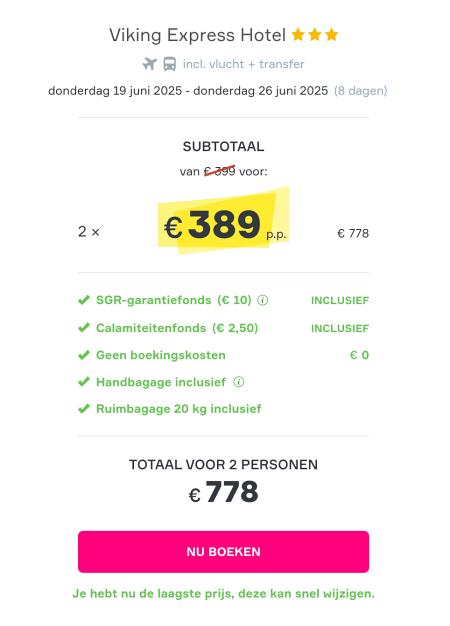Image resolution: width=450 pixels, height=626 pixels.
Task: Click checkmark beside Ruimbagage 20 kg
Action: click(84, 409)
